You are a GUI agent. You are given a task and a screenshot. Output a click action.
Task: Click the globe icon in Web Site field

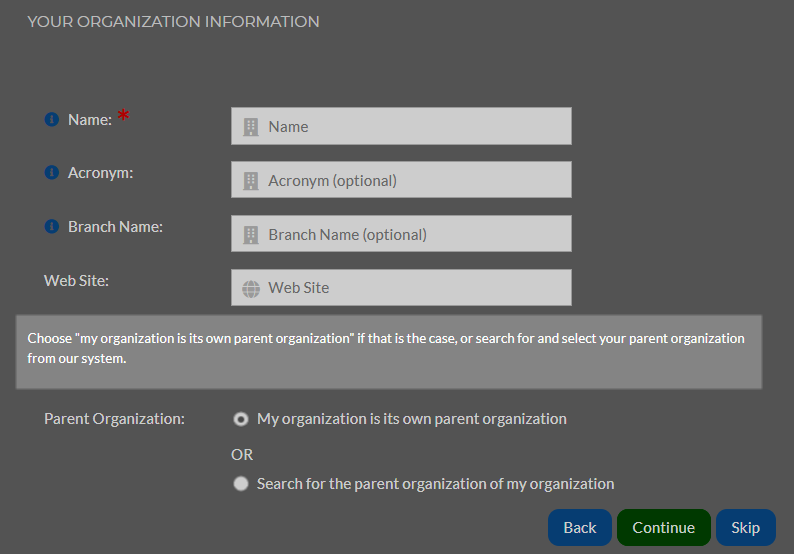pyautogui.click(x=251, y=289)
